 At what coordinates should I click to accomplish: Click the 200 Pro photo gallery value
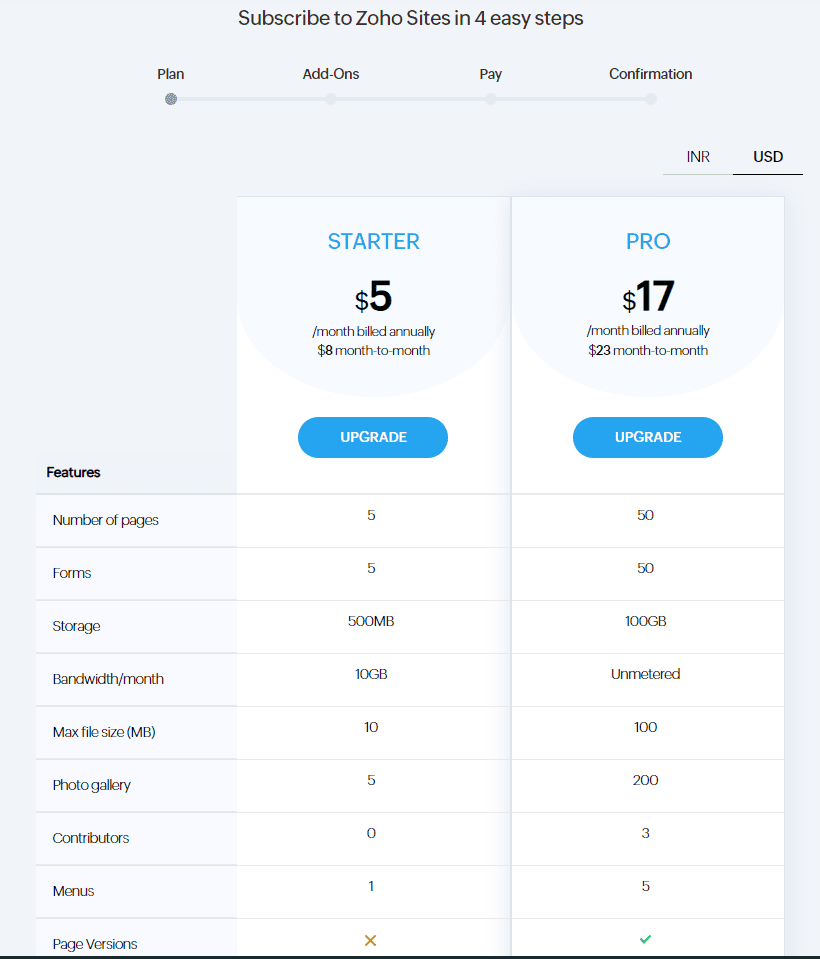(x=646, y=780)
